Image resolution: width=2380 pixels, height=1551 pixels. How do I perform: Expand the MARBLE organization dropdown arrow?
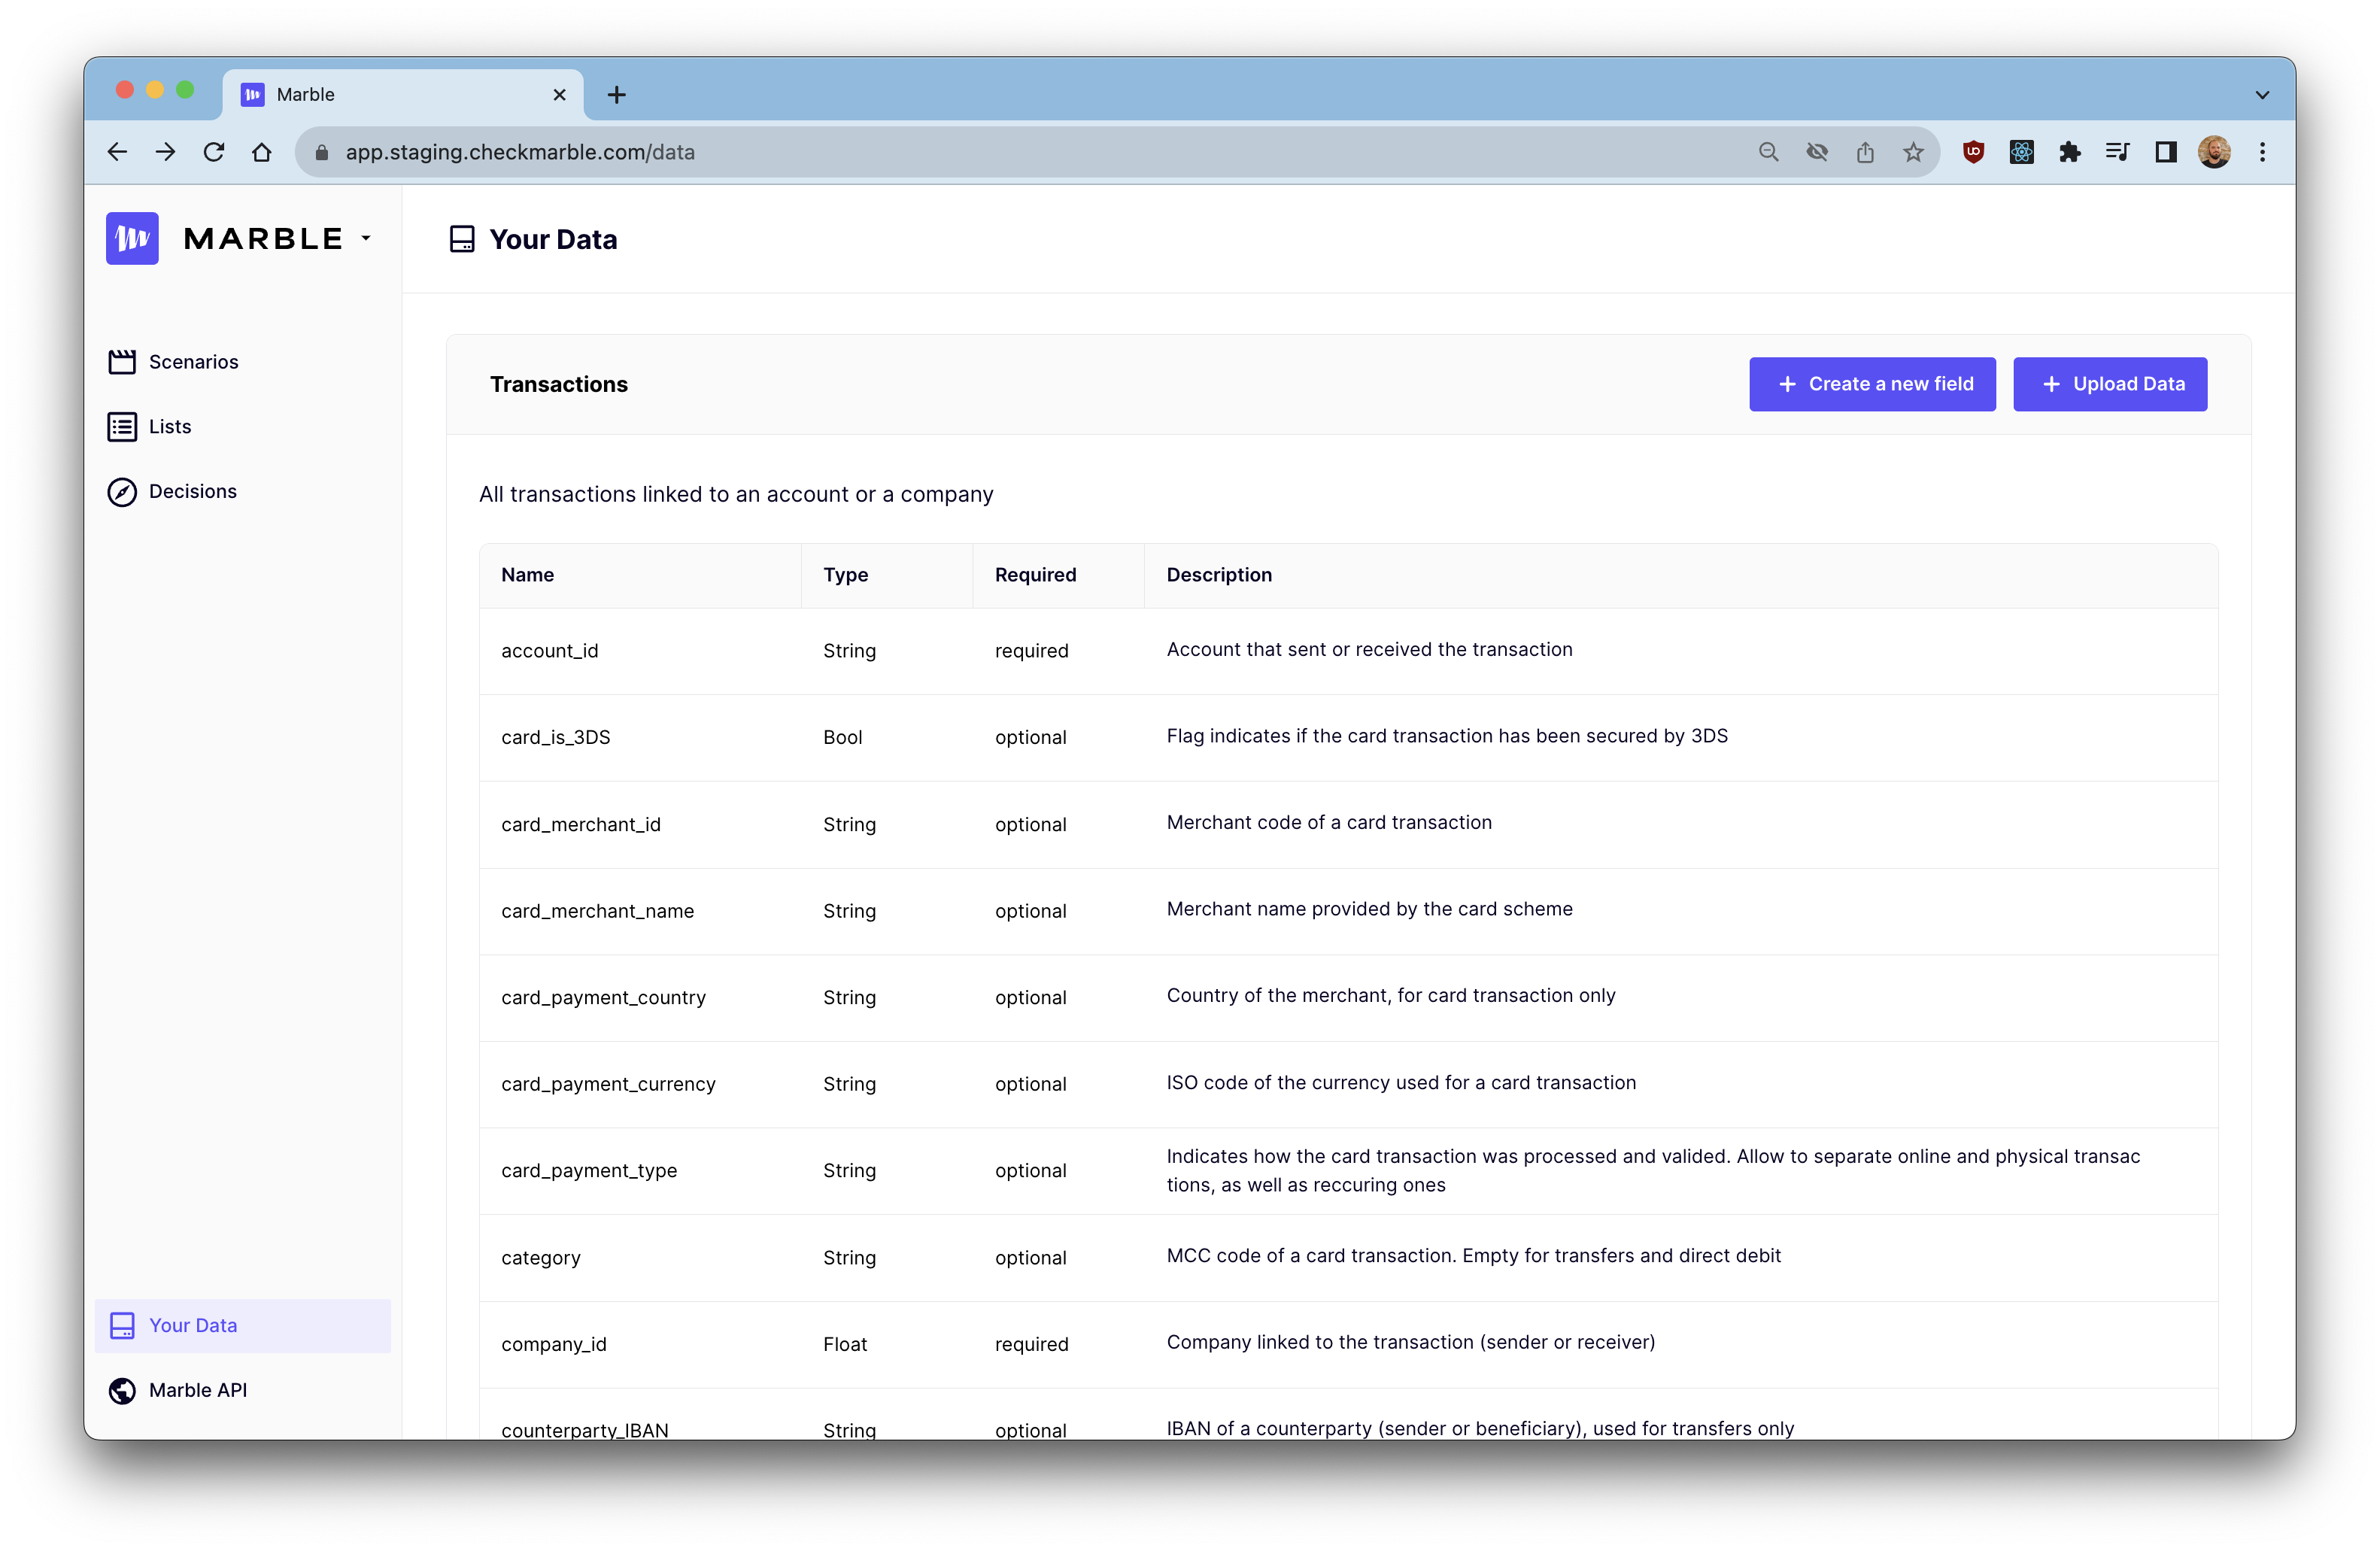[x=366, y=238]
